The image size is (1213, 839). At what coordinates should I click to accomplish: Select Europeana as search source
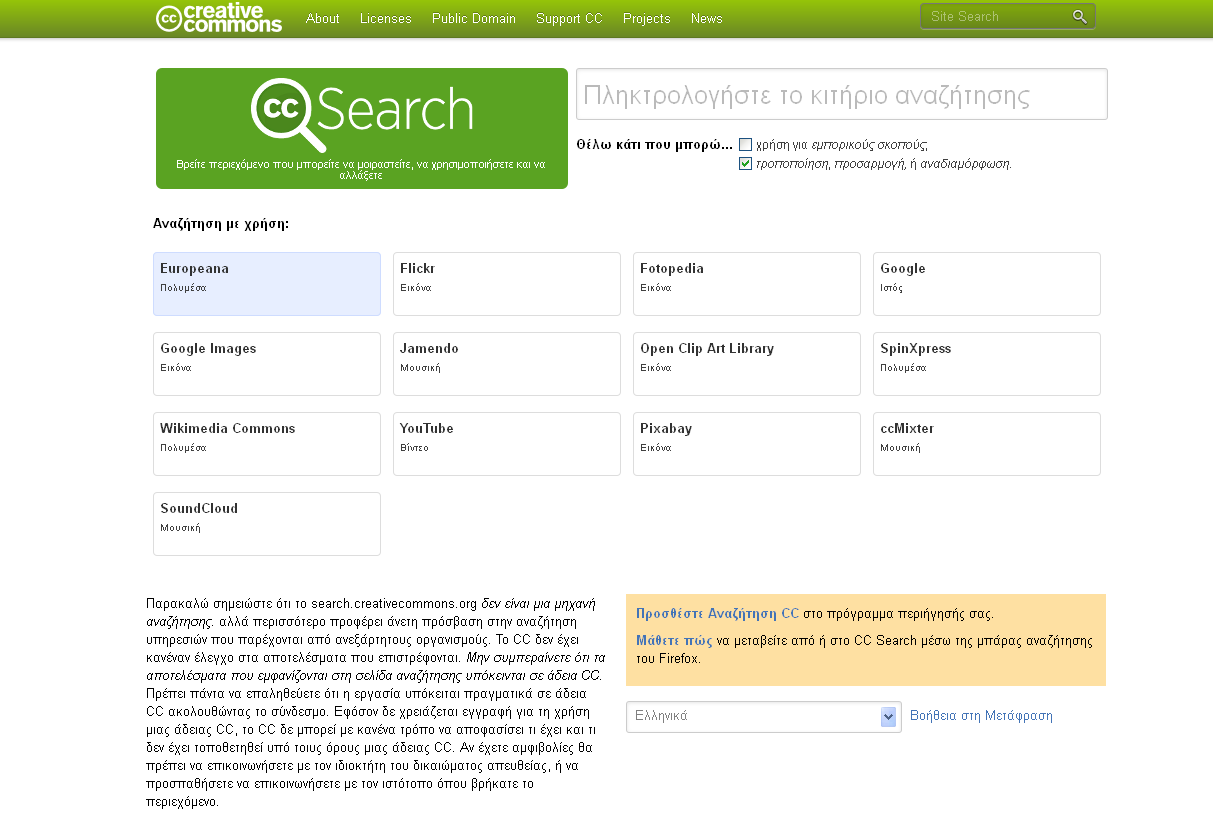(x=267, y=284)
